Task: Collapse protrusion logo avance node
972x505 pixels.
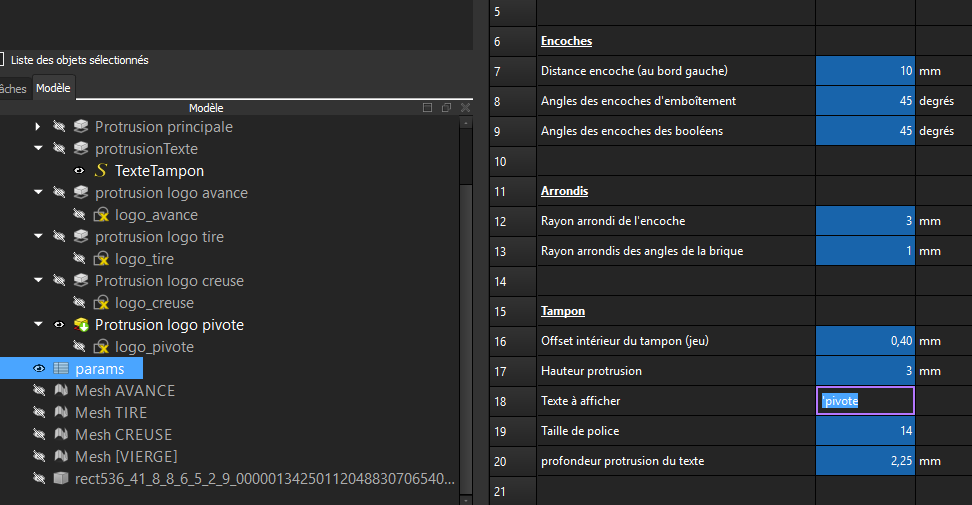Action: (38, 193)
